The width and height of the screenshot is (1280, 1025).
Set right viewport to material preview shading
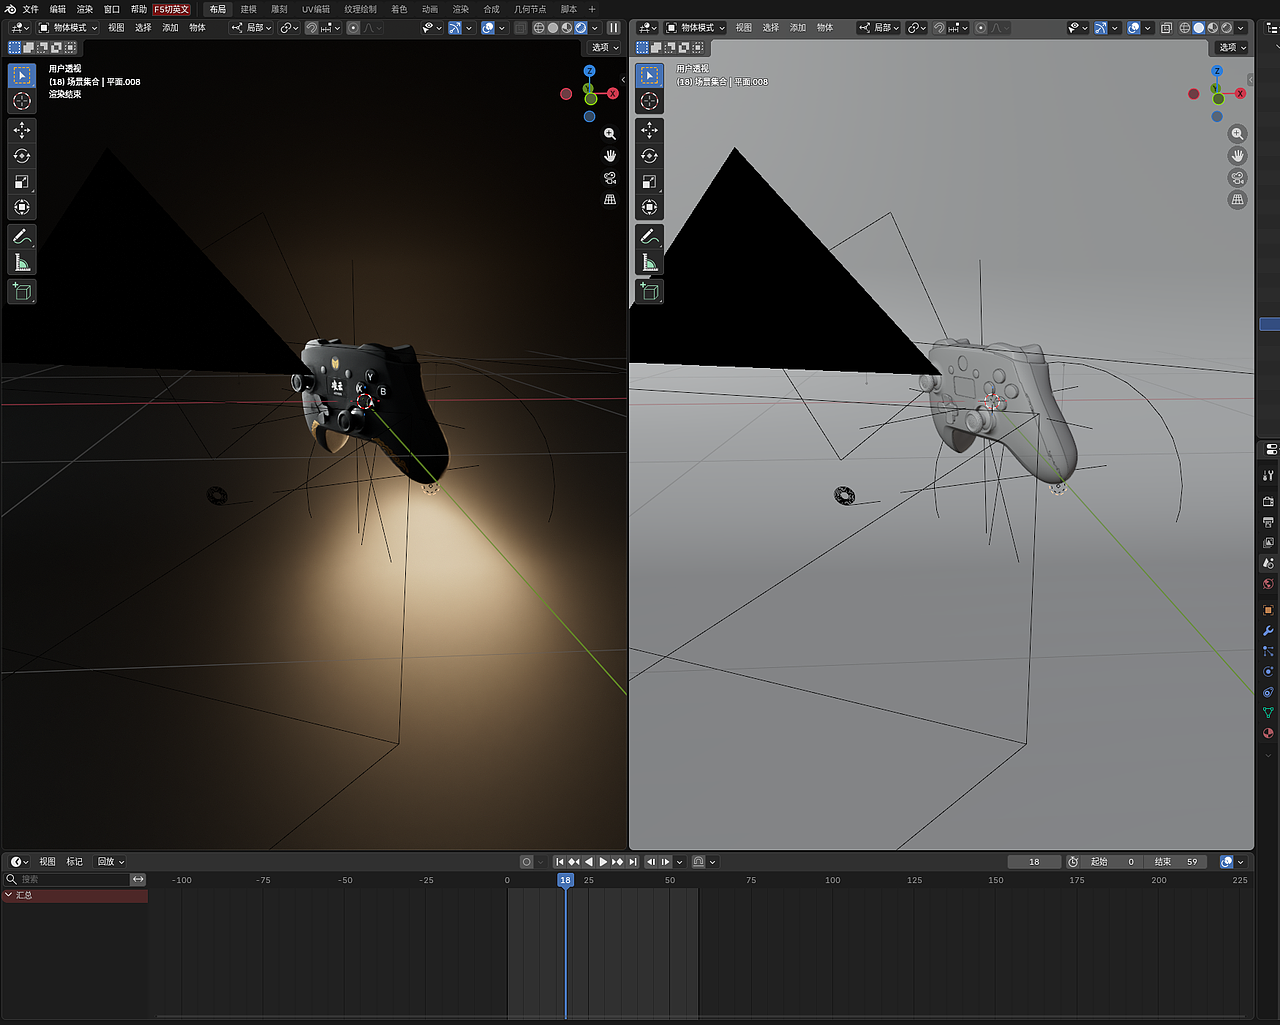(1213, 28)
